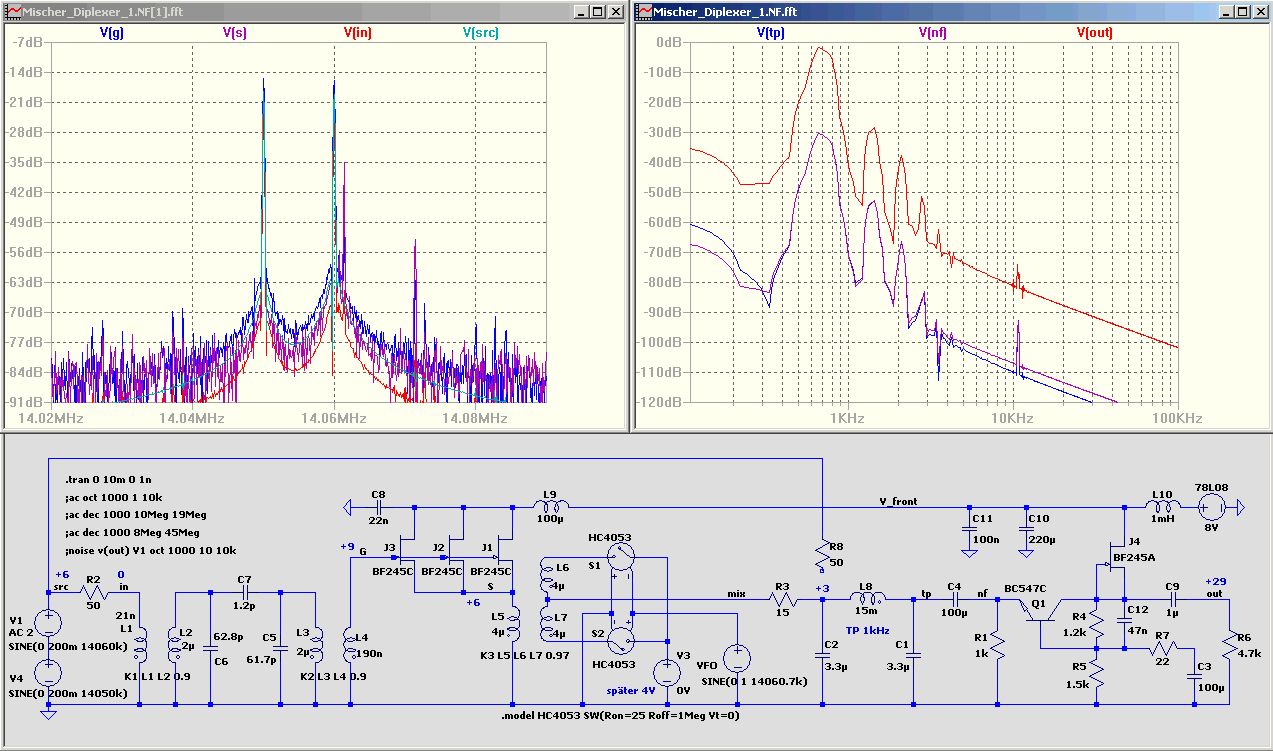This screenshot has height=751, width=1273.
Task: Select the S2 HC4053 switch symbol
Action: click(620, 639)
